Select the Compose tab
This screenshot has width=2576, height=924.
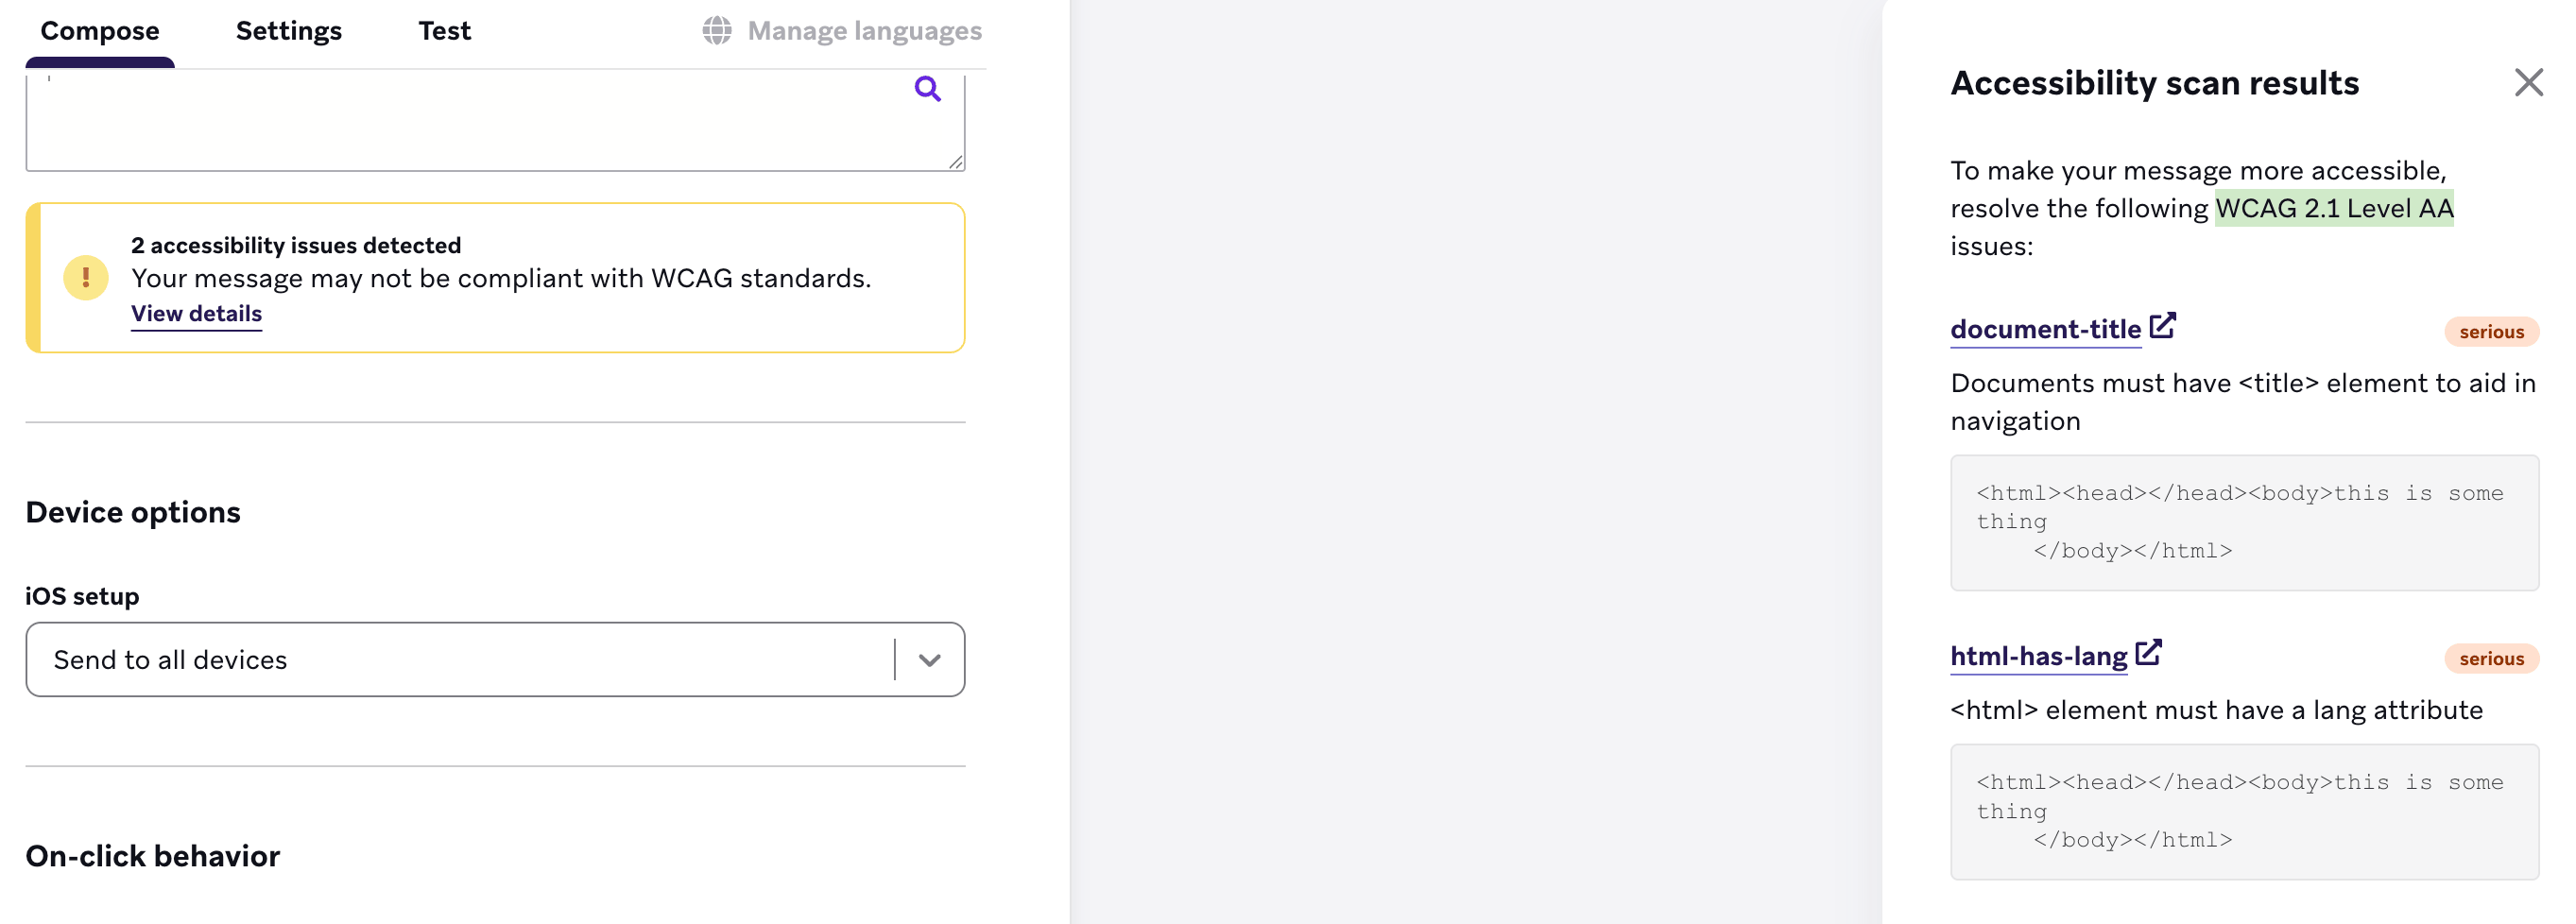[x=100, y=31]
